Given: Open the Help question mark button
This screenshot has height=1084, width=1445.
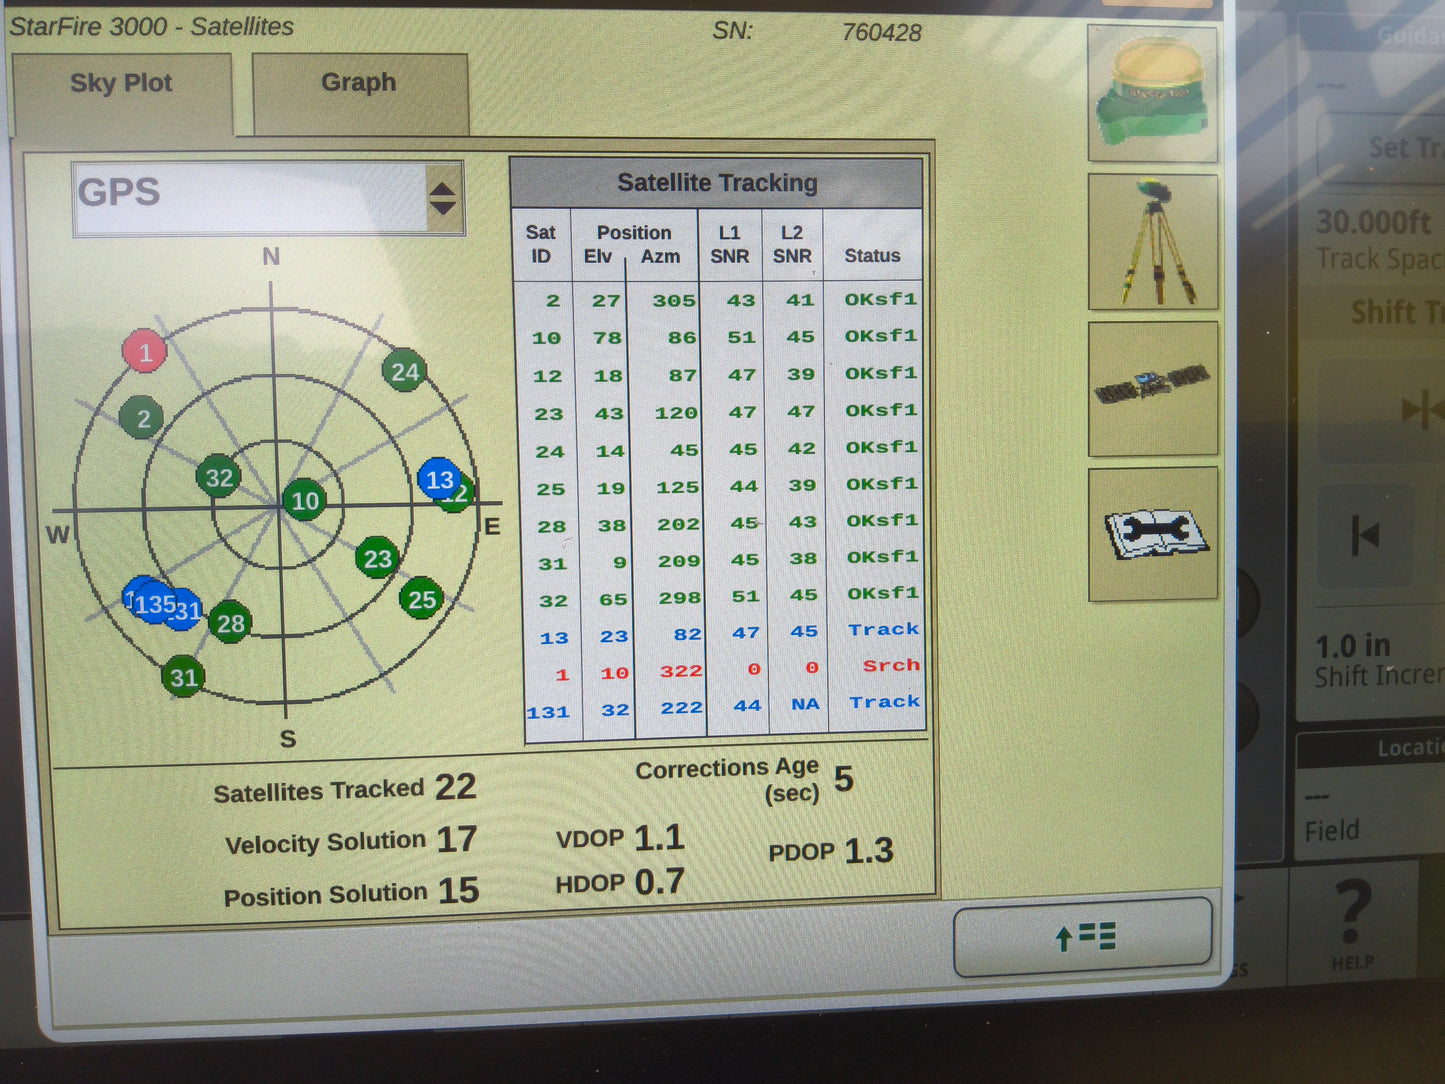Looking at the screenshot, I should click(x=1352, y=924).
